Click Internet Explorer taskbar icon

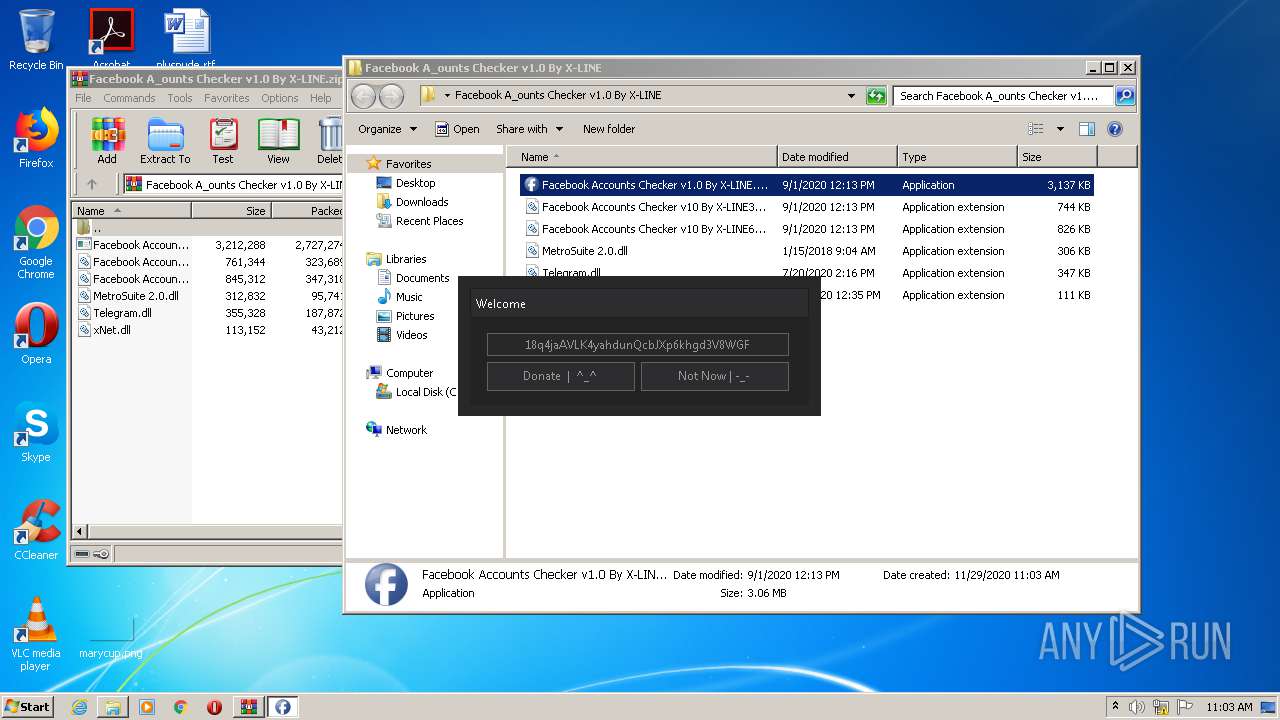[x=79, y=707]
